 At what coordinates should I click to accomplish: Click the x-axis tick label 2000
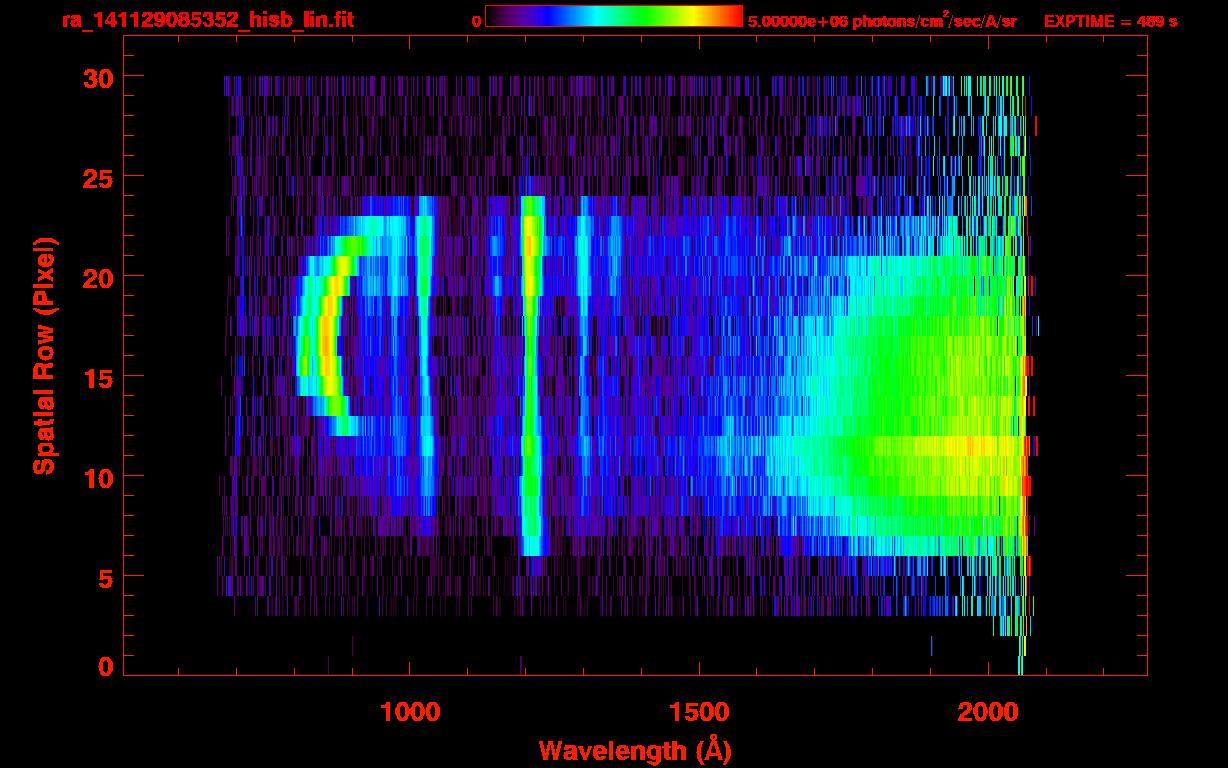click(x=988, y=712)
